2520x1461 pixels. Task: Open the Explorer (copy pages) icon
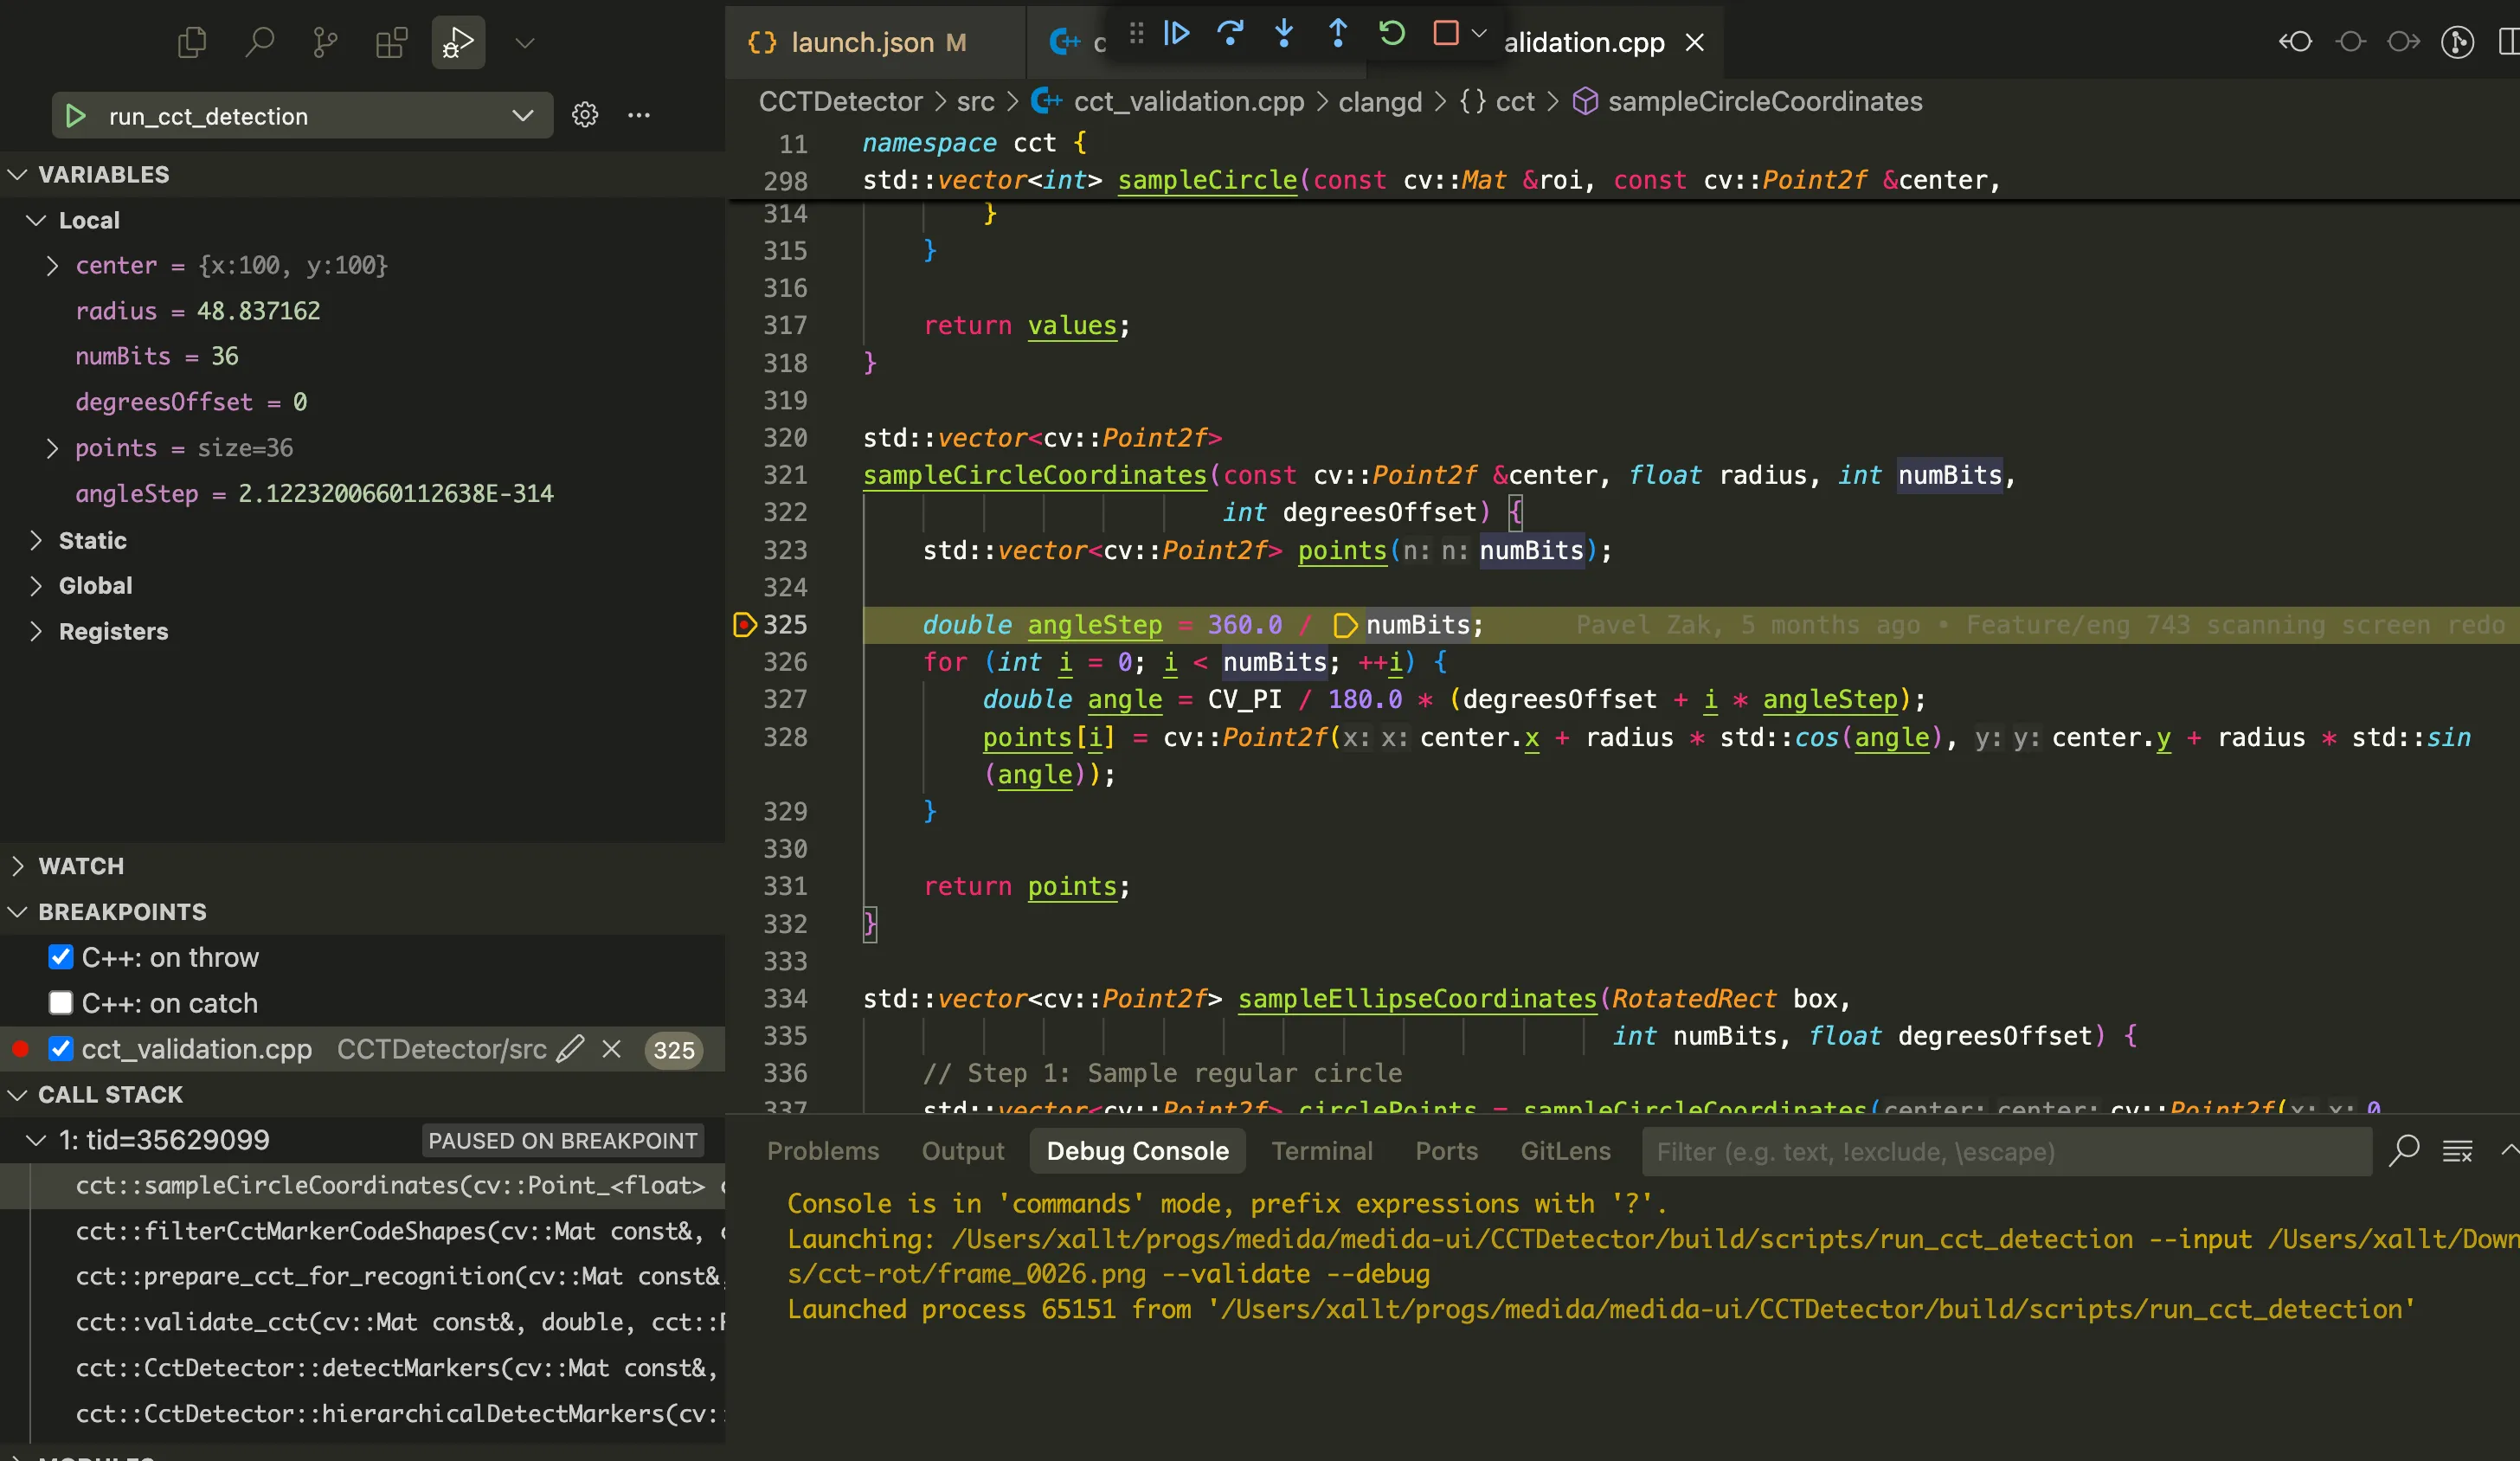tap(191, 42)
